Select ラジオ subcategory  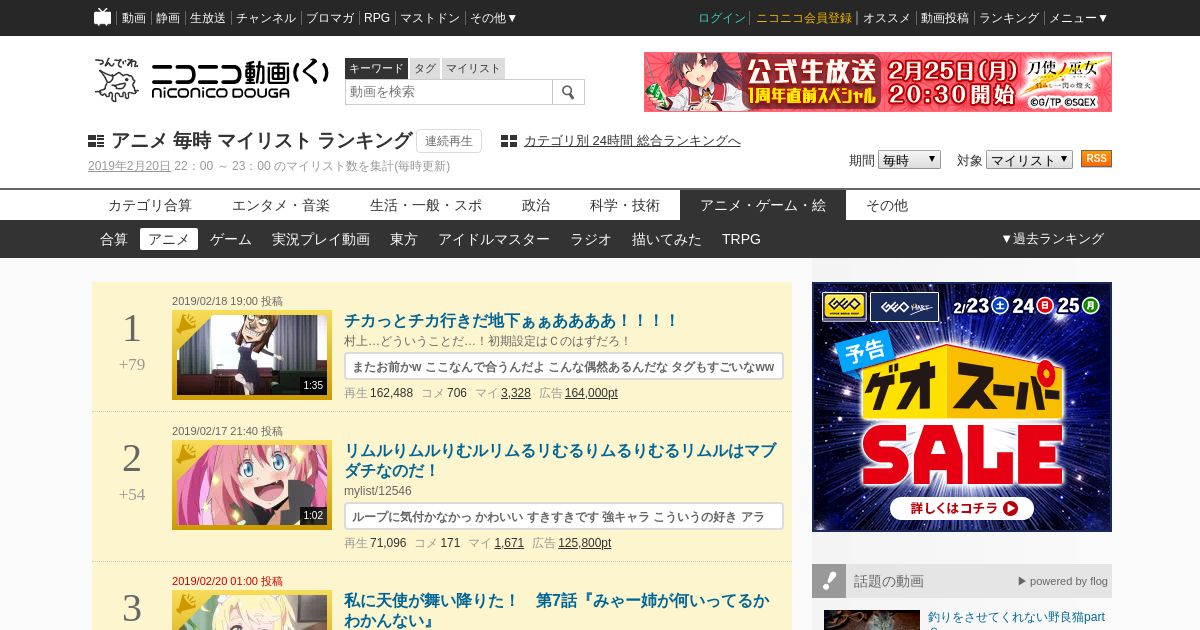pyautogui.click(x=591, y=239)
